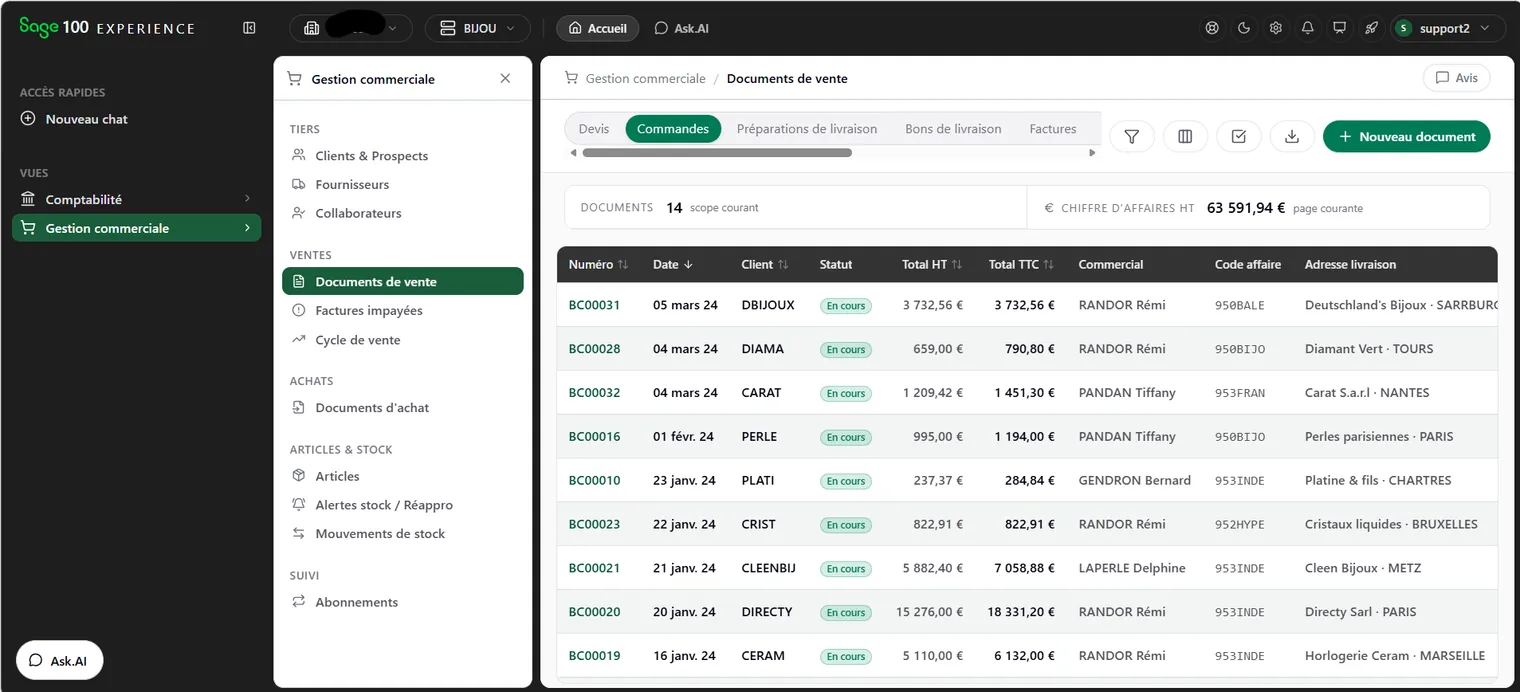Create a Nouveau document
This screenshot has width=1520, height=692.
1406,137
